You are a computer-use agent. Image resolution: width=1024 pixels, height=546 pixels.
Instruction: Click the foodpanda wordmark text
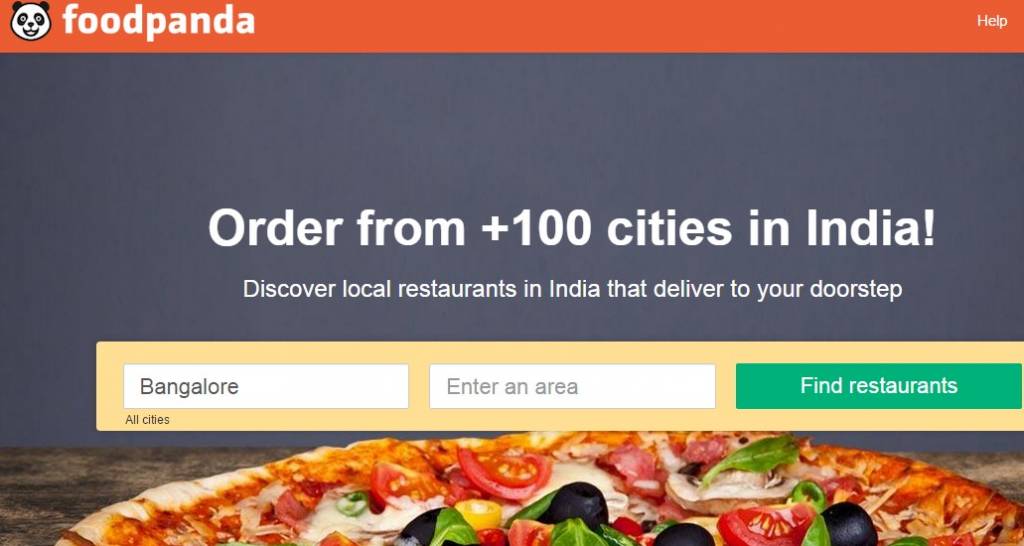click(x=159, y=22)
